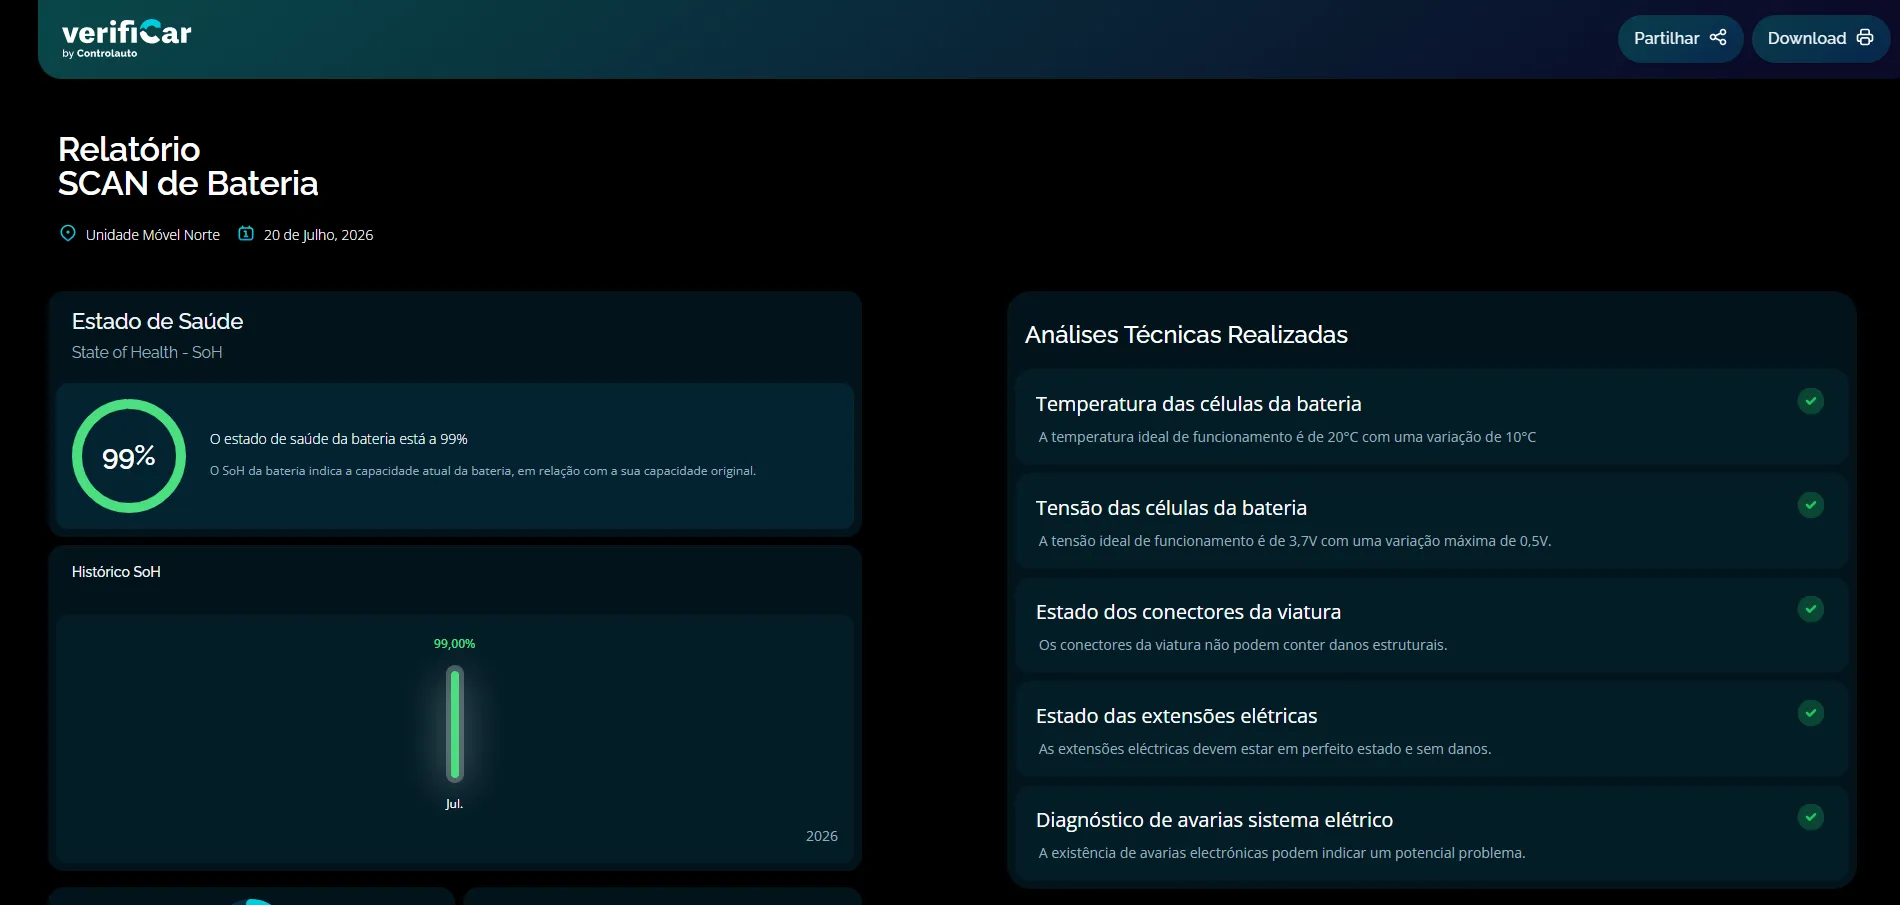The width and height of the screenshot is (1900, 905).
Task: Click 'A existência de avarias electrónicas' description
Action: tap(1282, 853)
